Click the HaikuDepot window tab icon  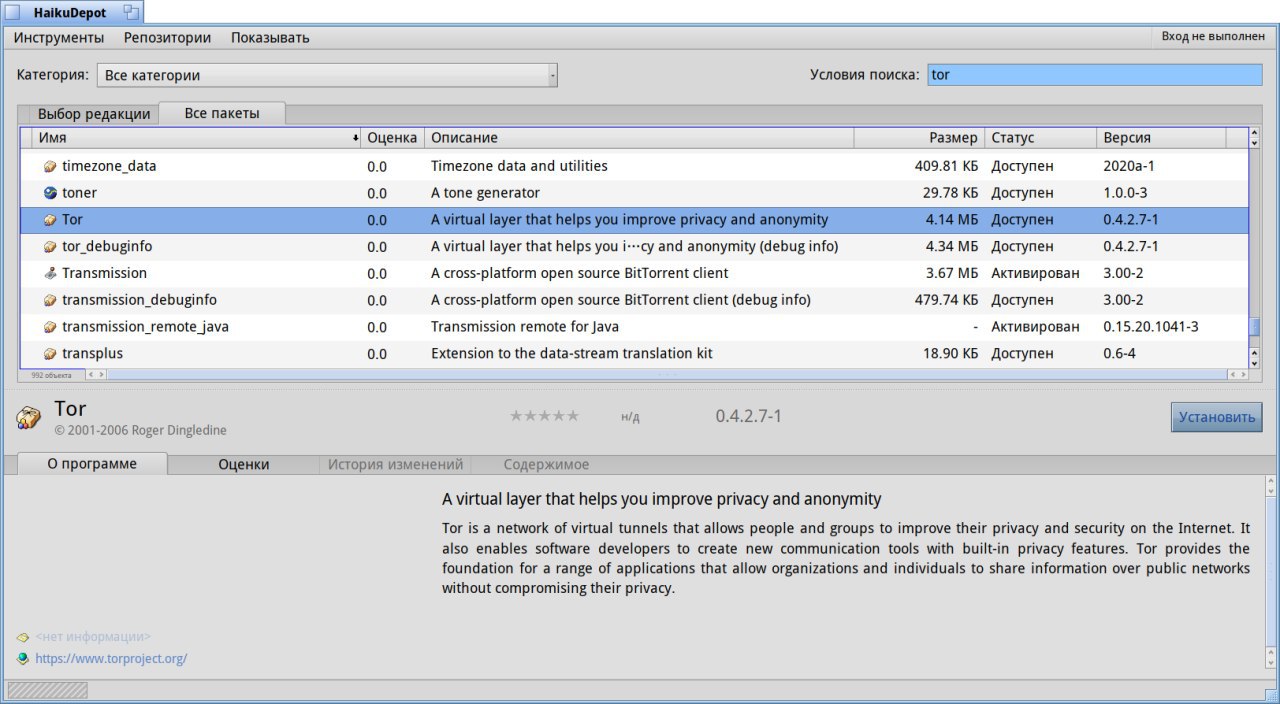coord(13,12)
